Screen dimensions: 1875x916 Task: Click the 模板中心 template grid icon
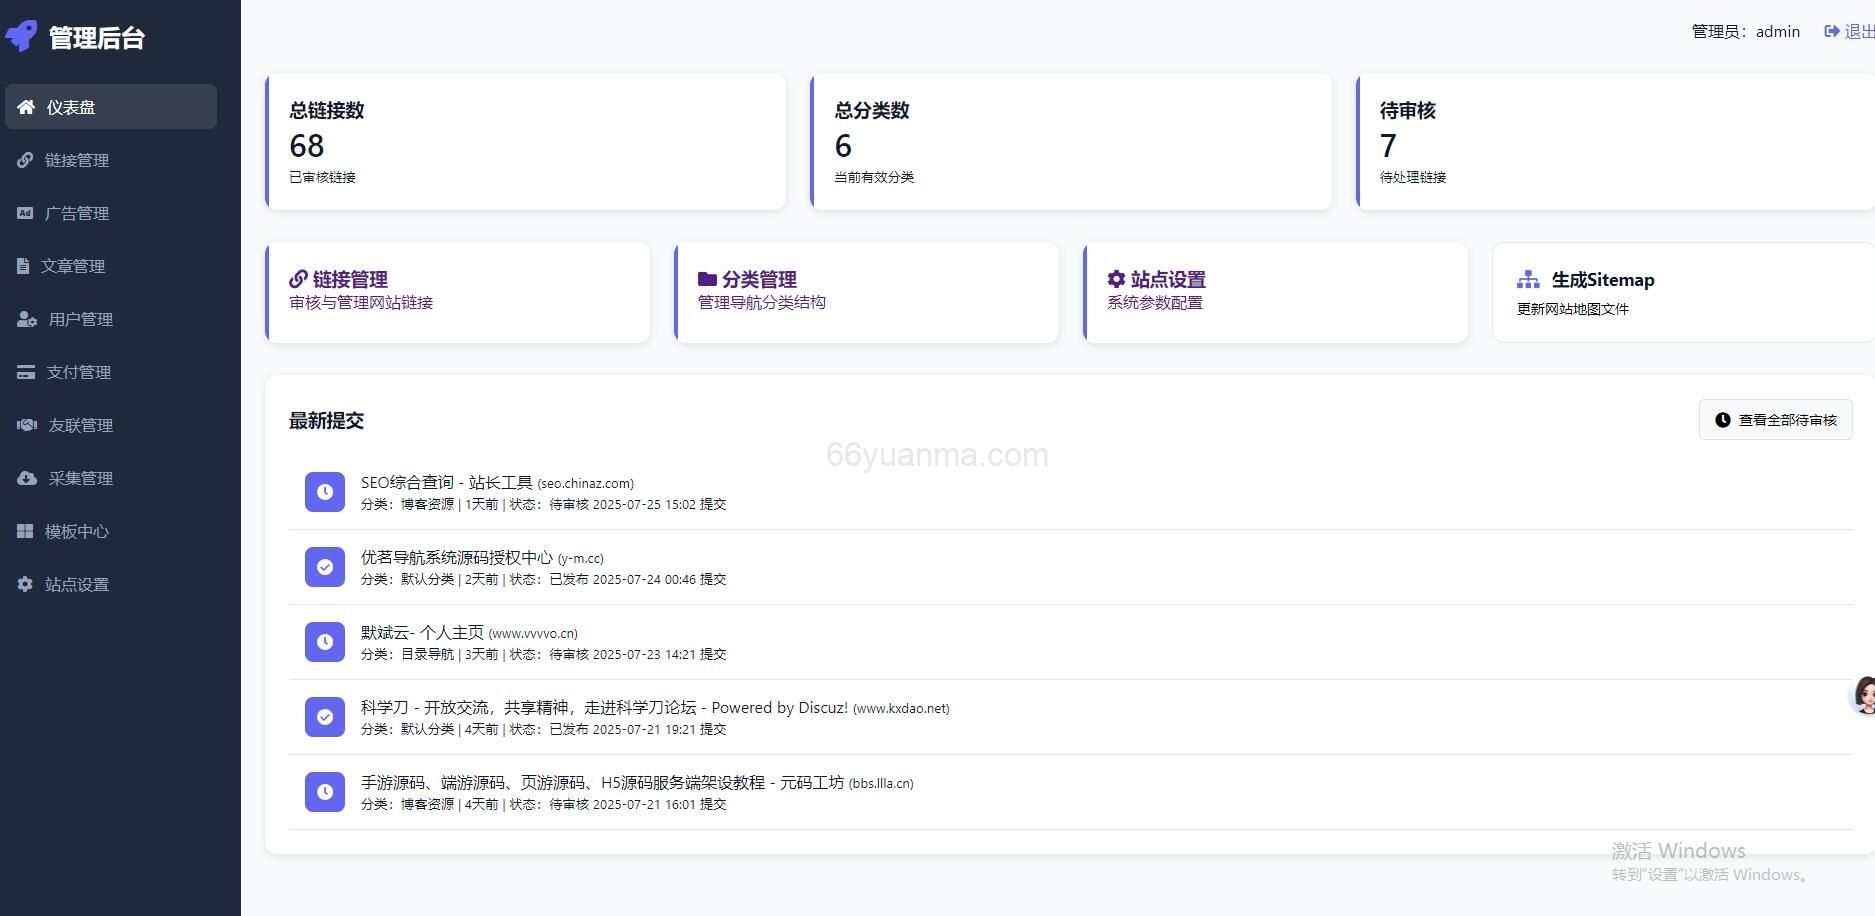(25, 530)
